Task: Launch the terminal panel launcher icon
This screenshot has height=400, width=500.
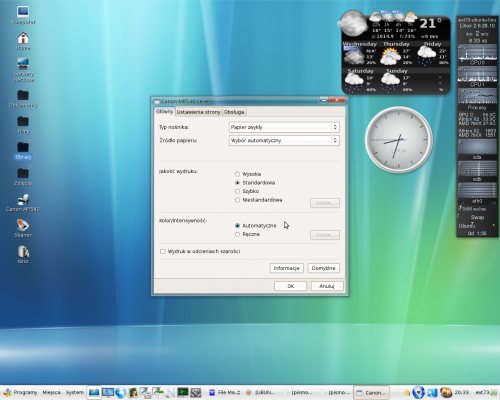Action: [x=183, y=392]
